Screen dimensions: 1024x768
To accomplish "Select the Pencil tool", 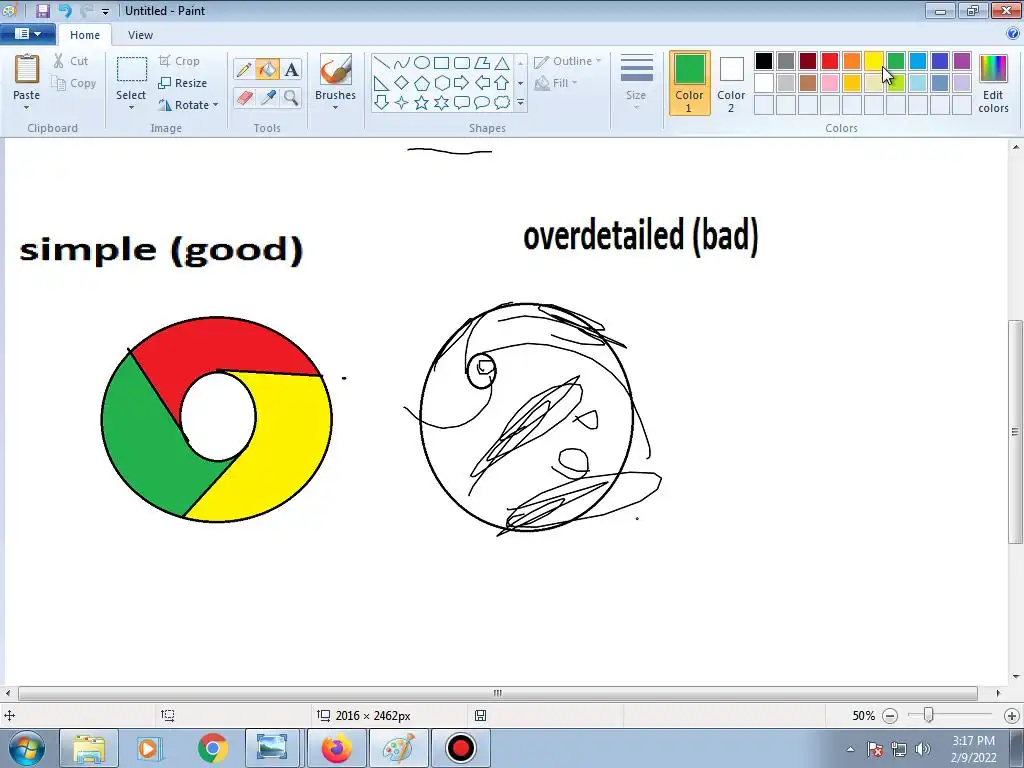I will click(244, 69).
